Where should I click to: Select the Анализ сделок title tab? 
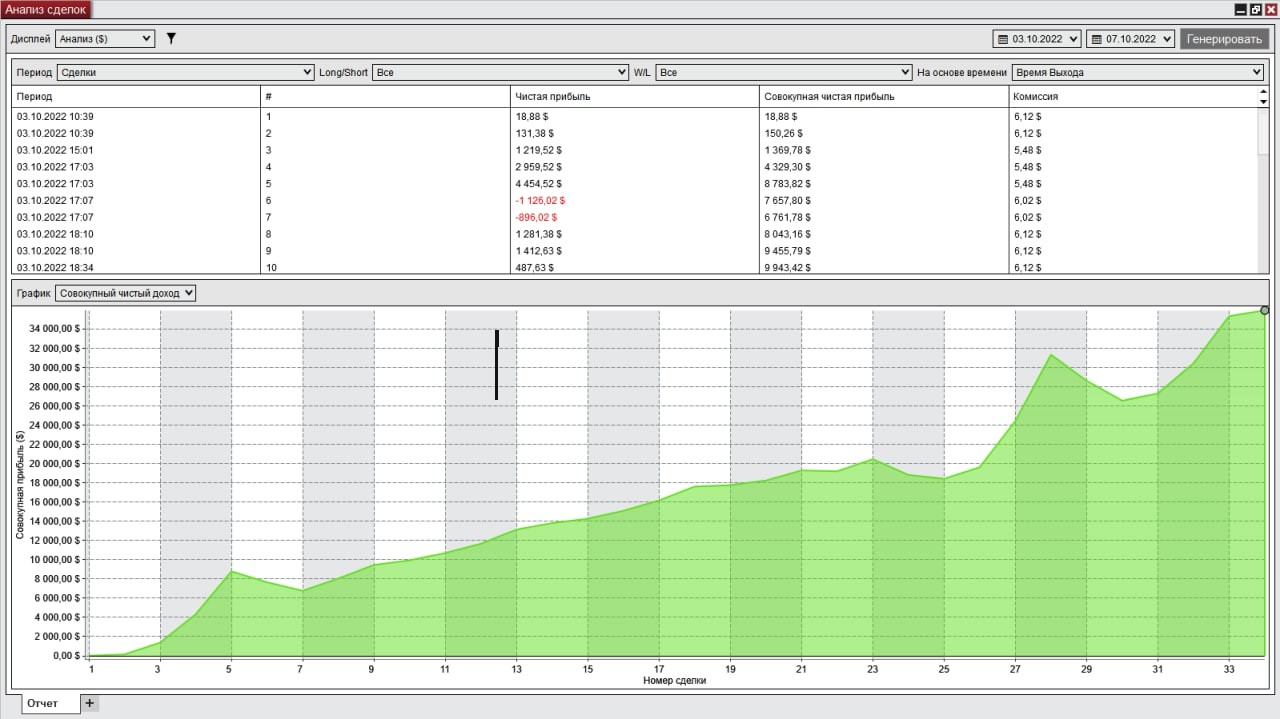[x=46, y=9]
